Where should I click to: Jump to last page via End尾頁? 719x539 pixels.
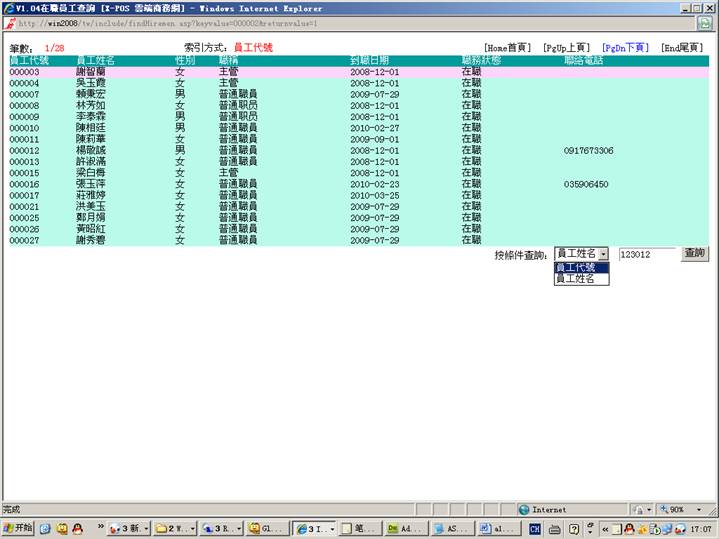pyautogui.click(x=683, y=47)
